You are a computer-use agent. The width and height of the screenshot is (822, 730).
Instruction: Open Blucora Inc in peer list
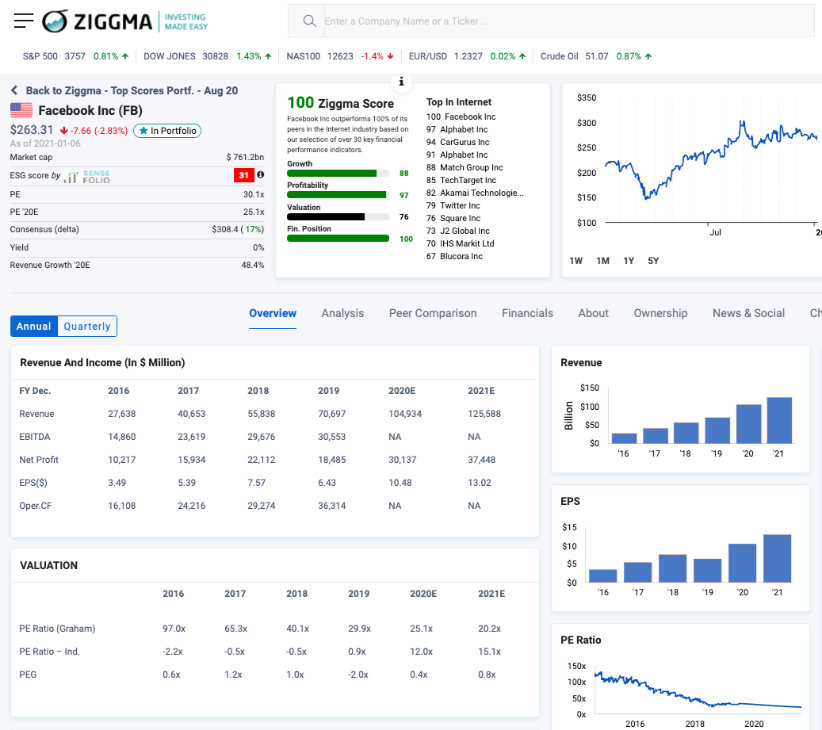coord(455,256)
